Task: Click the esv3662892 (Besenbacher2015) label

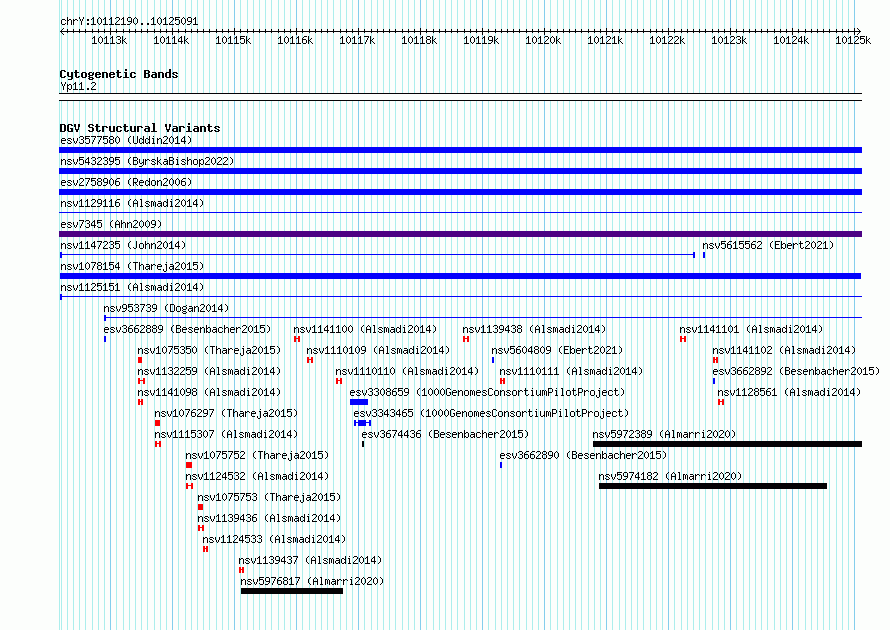Action: [796, 371]
